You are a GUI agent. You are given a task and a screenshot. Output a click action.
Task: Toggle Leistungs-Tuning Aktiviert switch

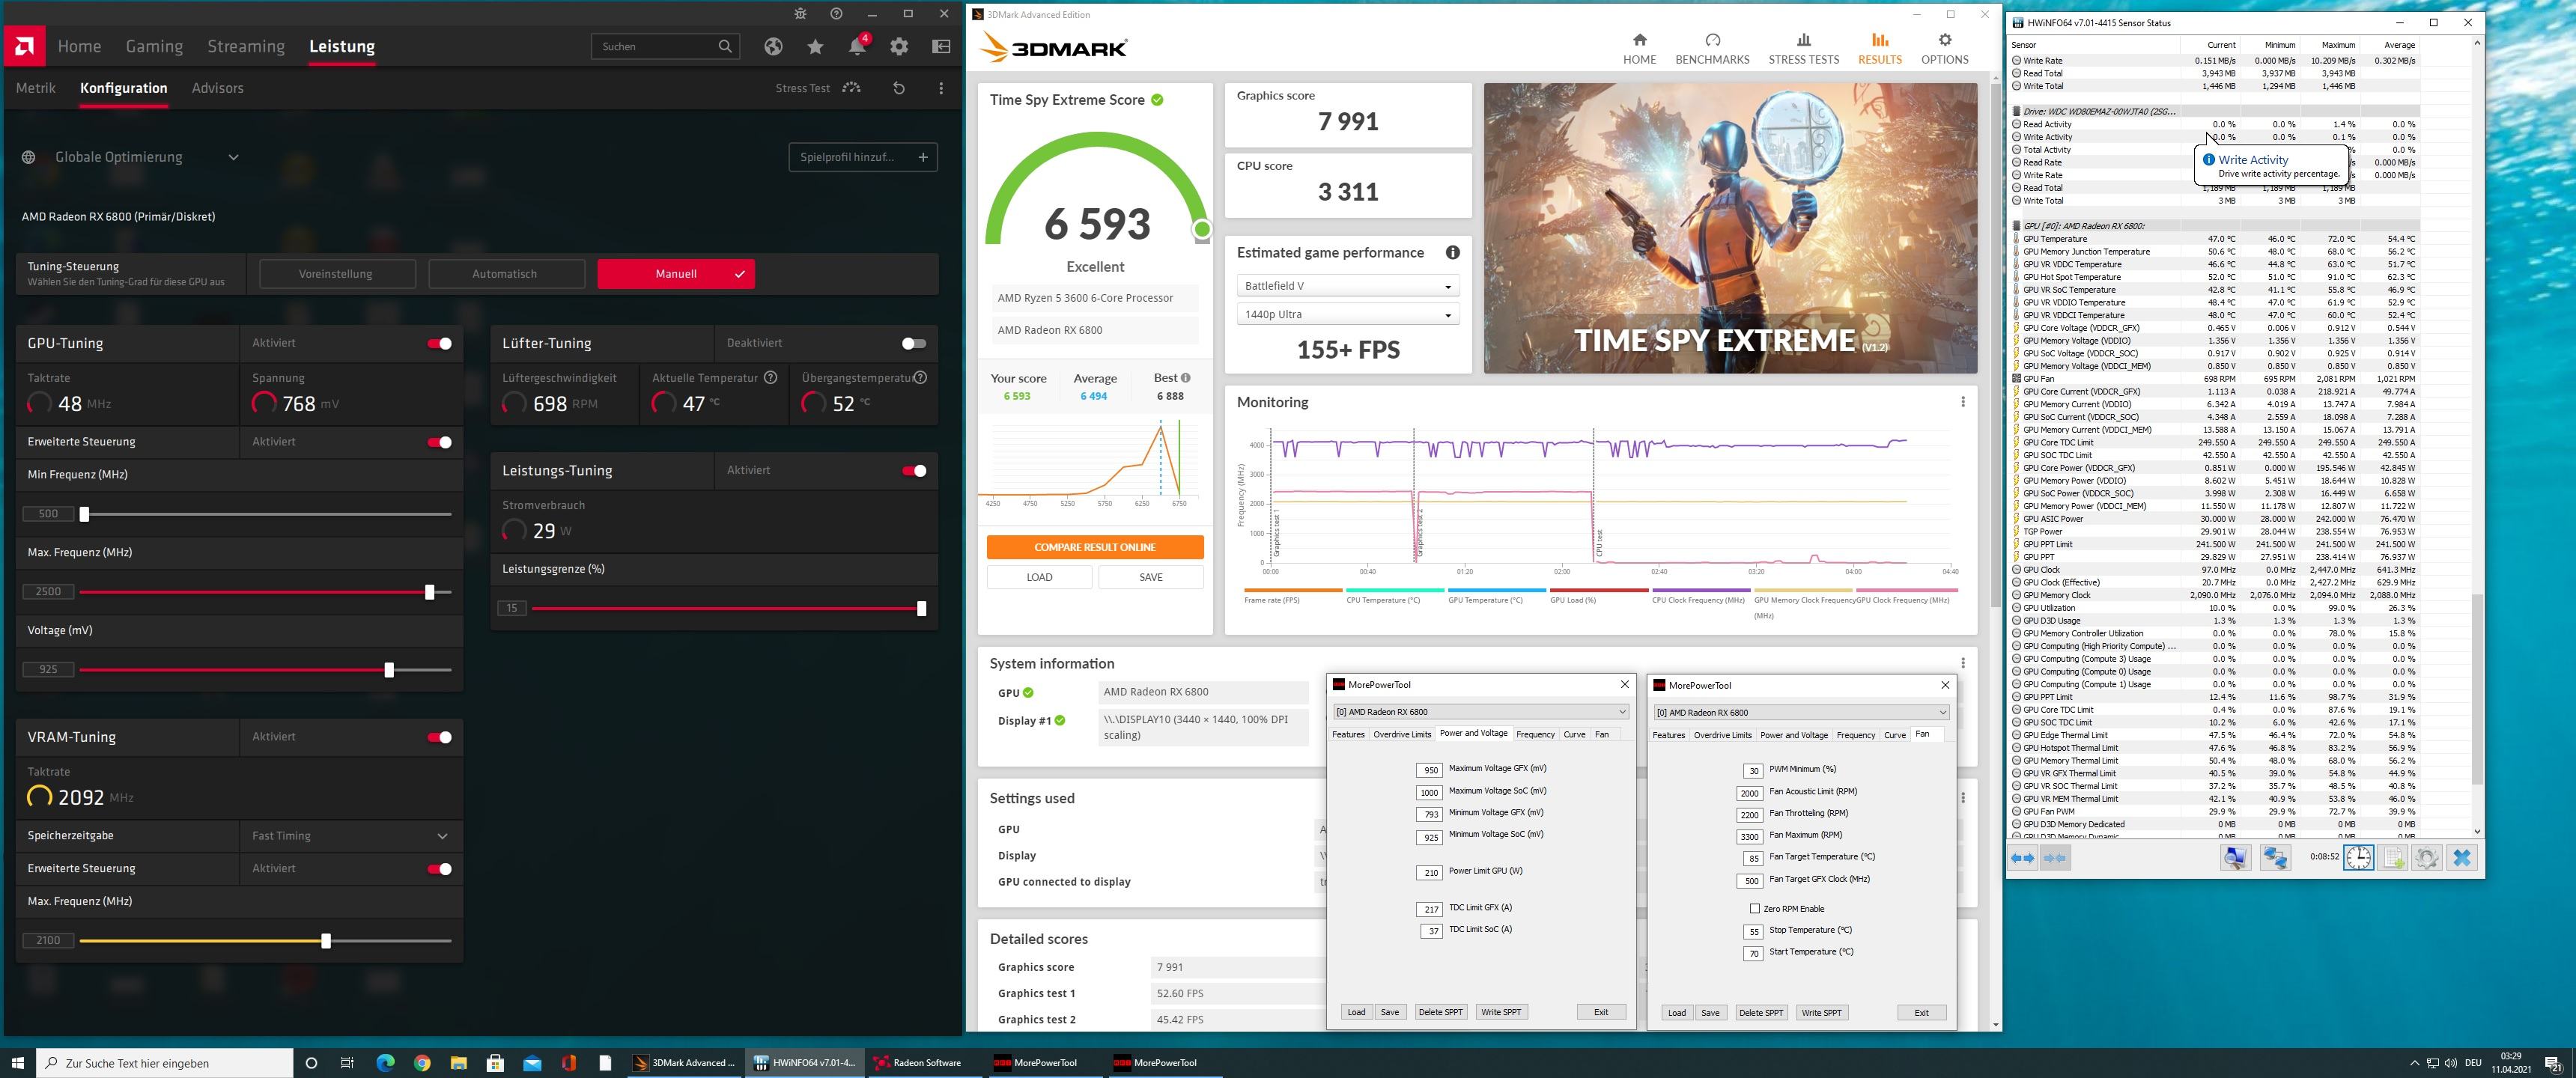tap(914, 470)
